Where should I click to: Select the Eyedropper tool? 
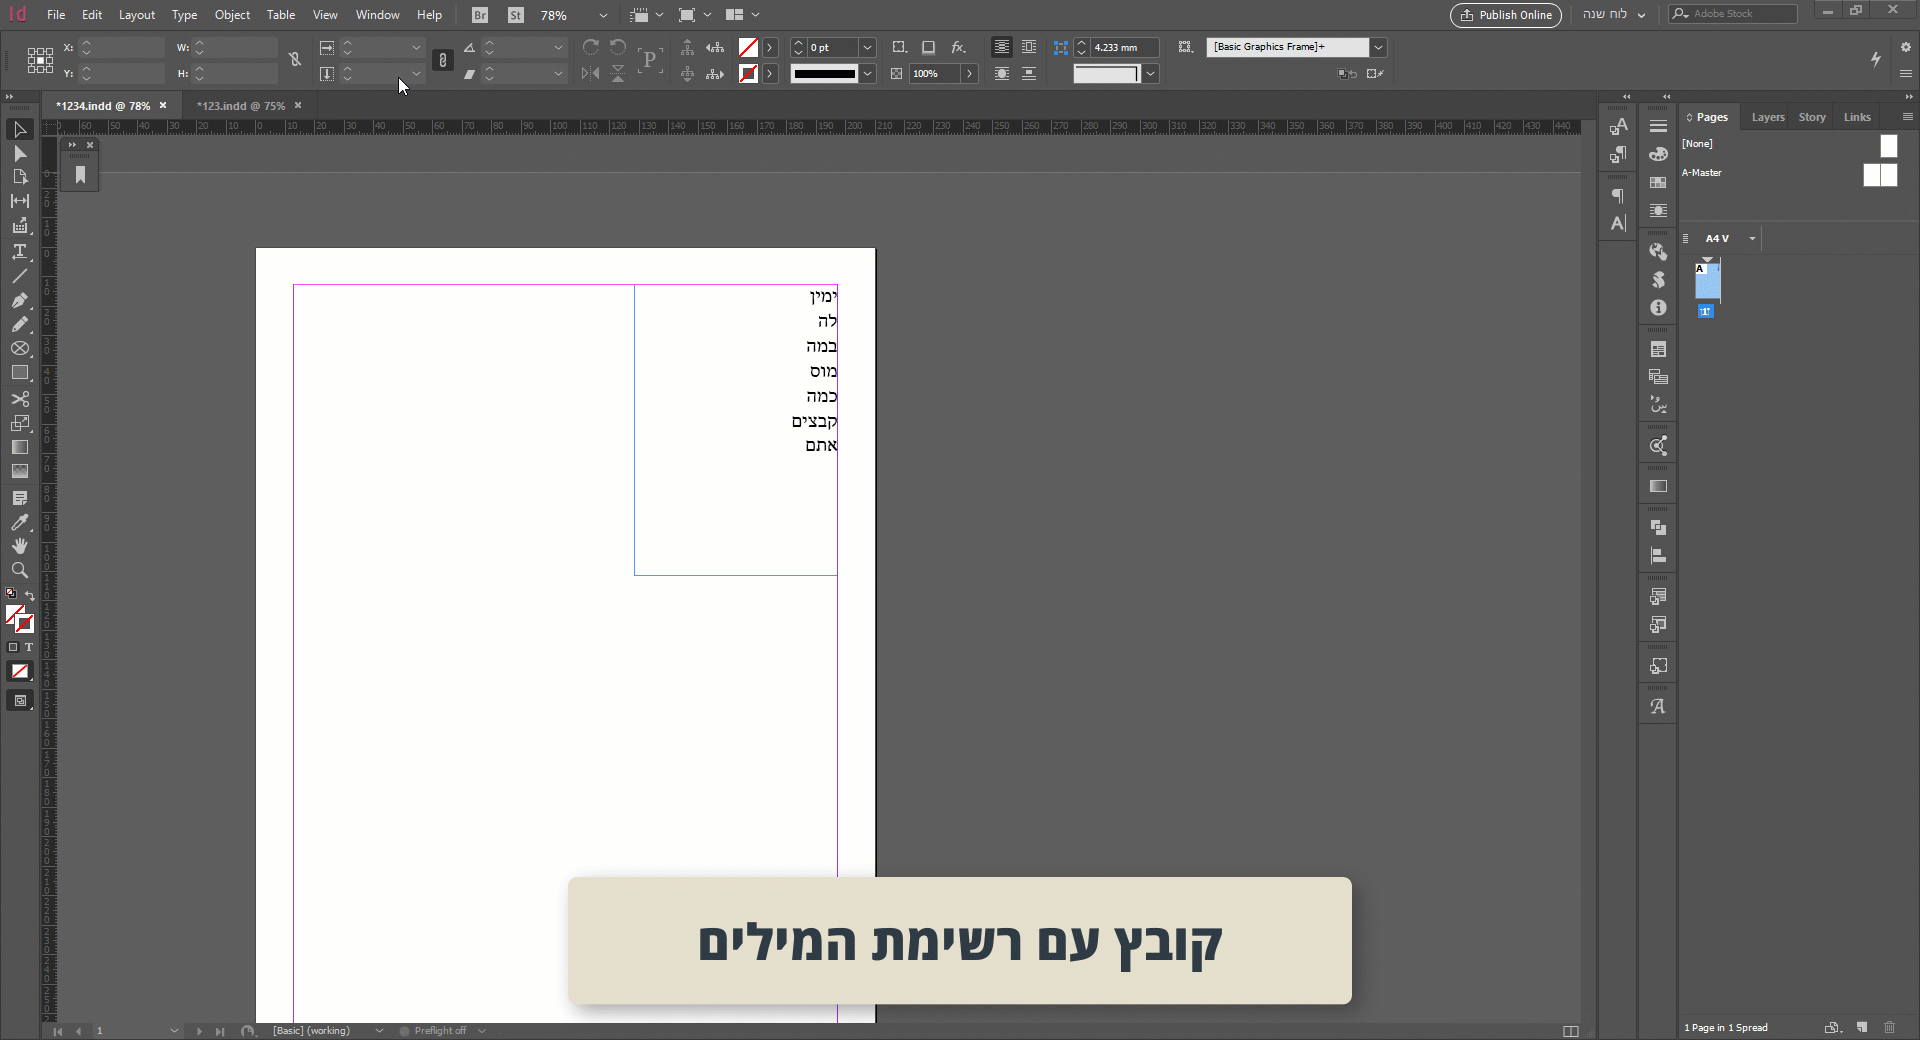pos(20,523)
